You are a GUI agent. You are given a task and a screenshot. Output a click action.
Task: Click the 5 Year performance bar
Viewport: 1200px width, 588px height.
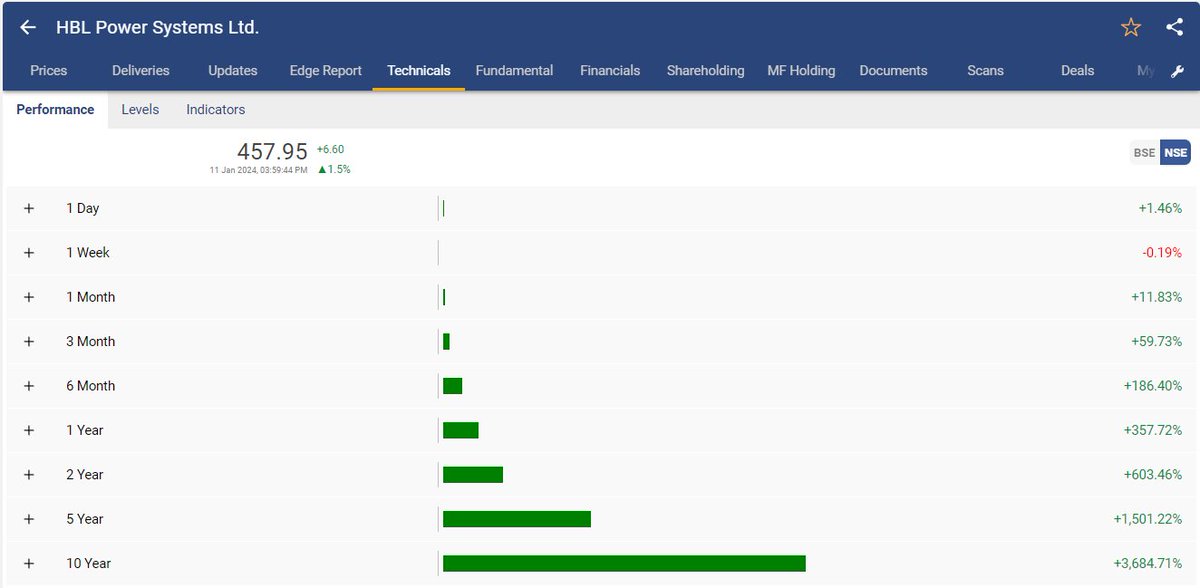[x=517, y=519]
